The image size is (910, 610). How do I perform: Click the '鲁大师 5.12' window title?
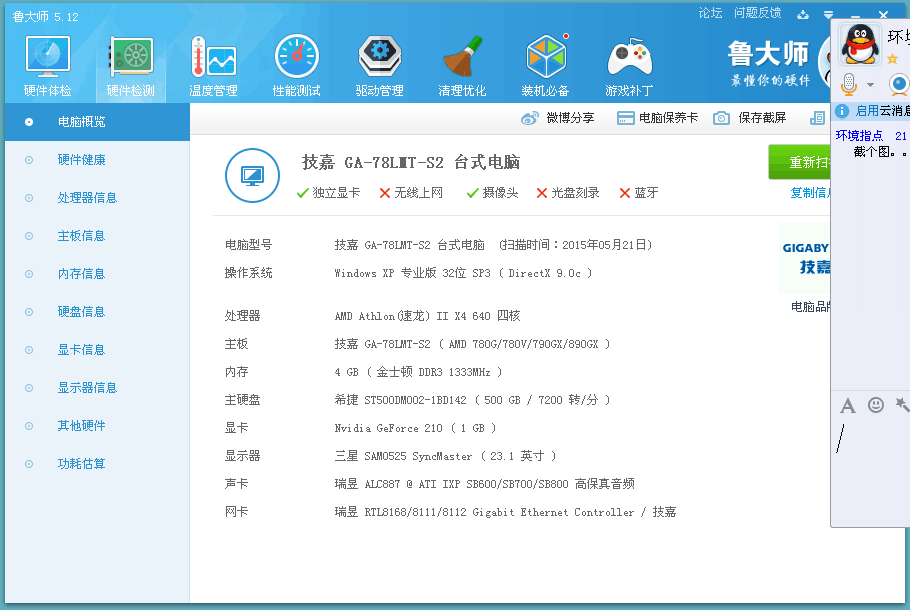[x=46, y=17]
